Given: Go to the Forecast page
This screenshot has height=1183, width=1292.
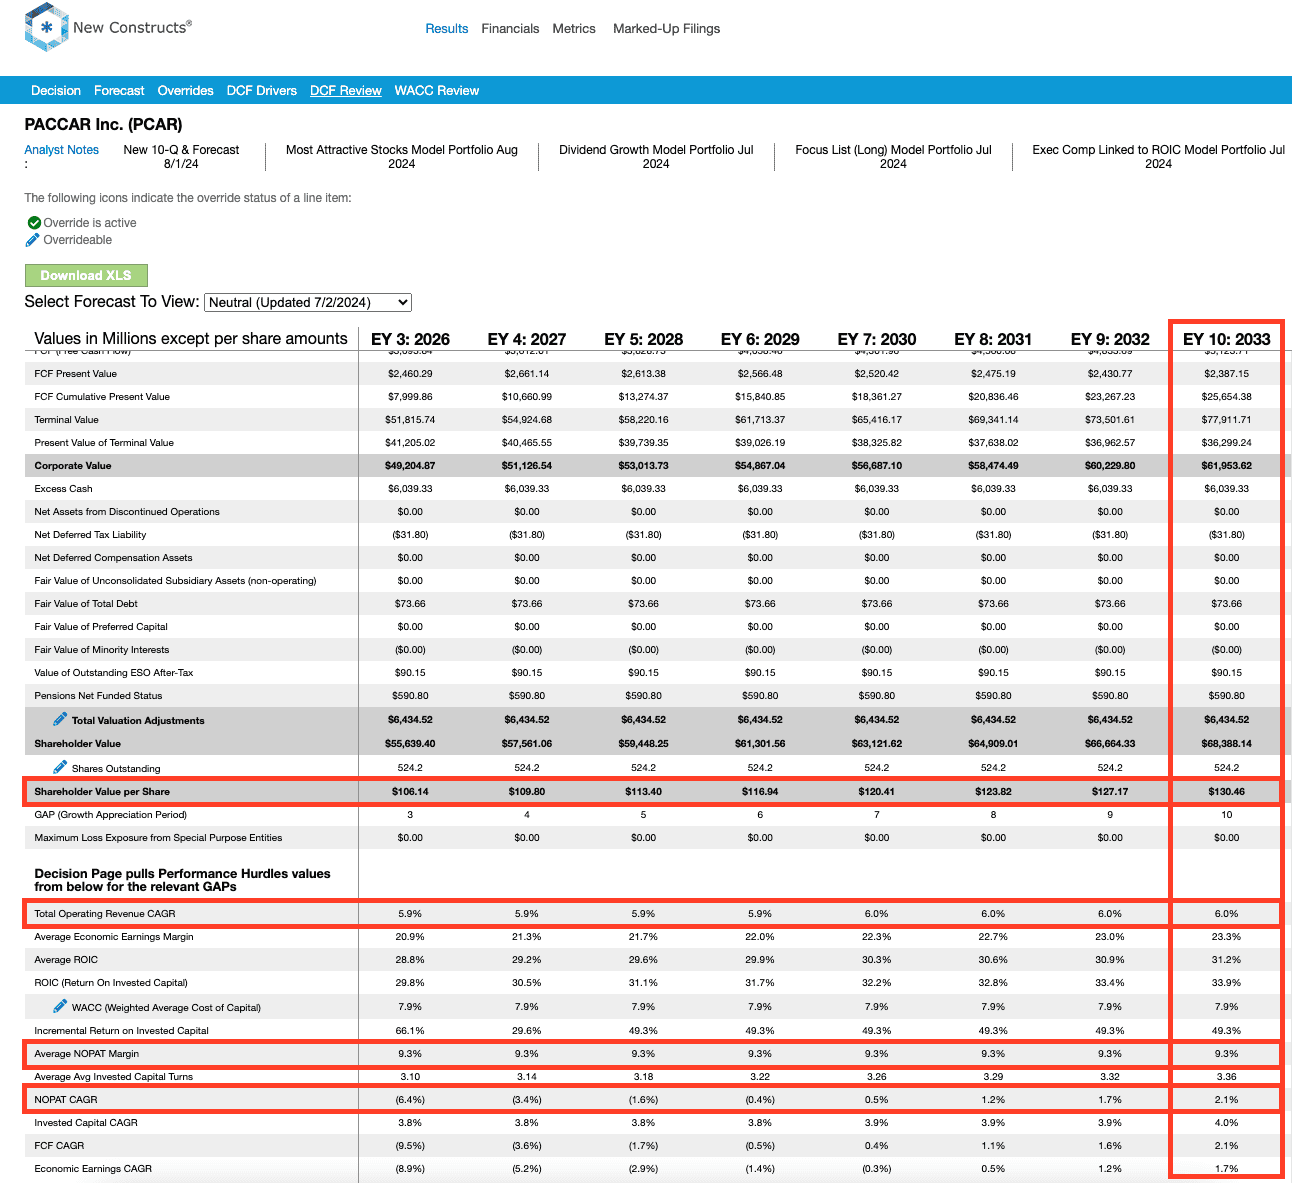Looking at the screenshot, I should 119,90.
